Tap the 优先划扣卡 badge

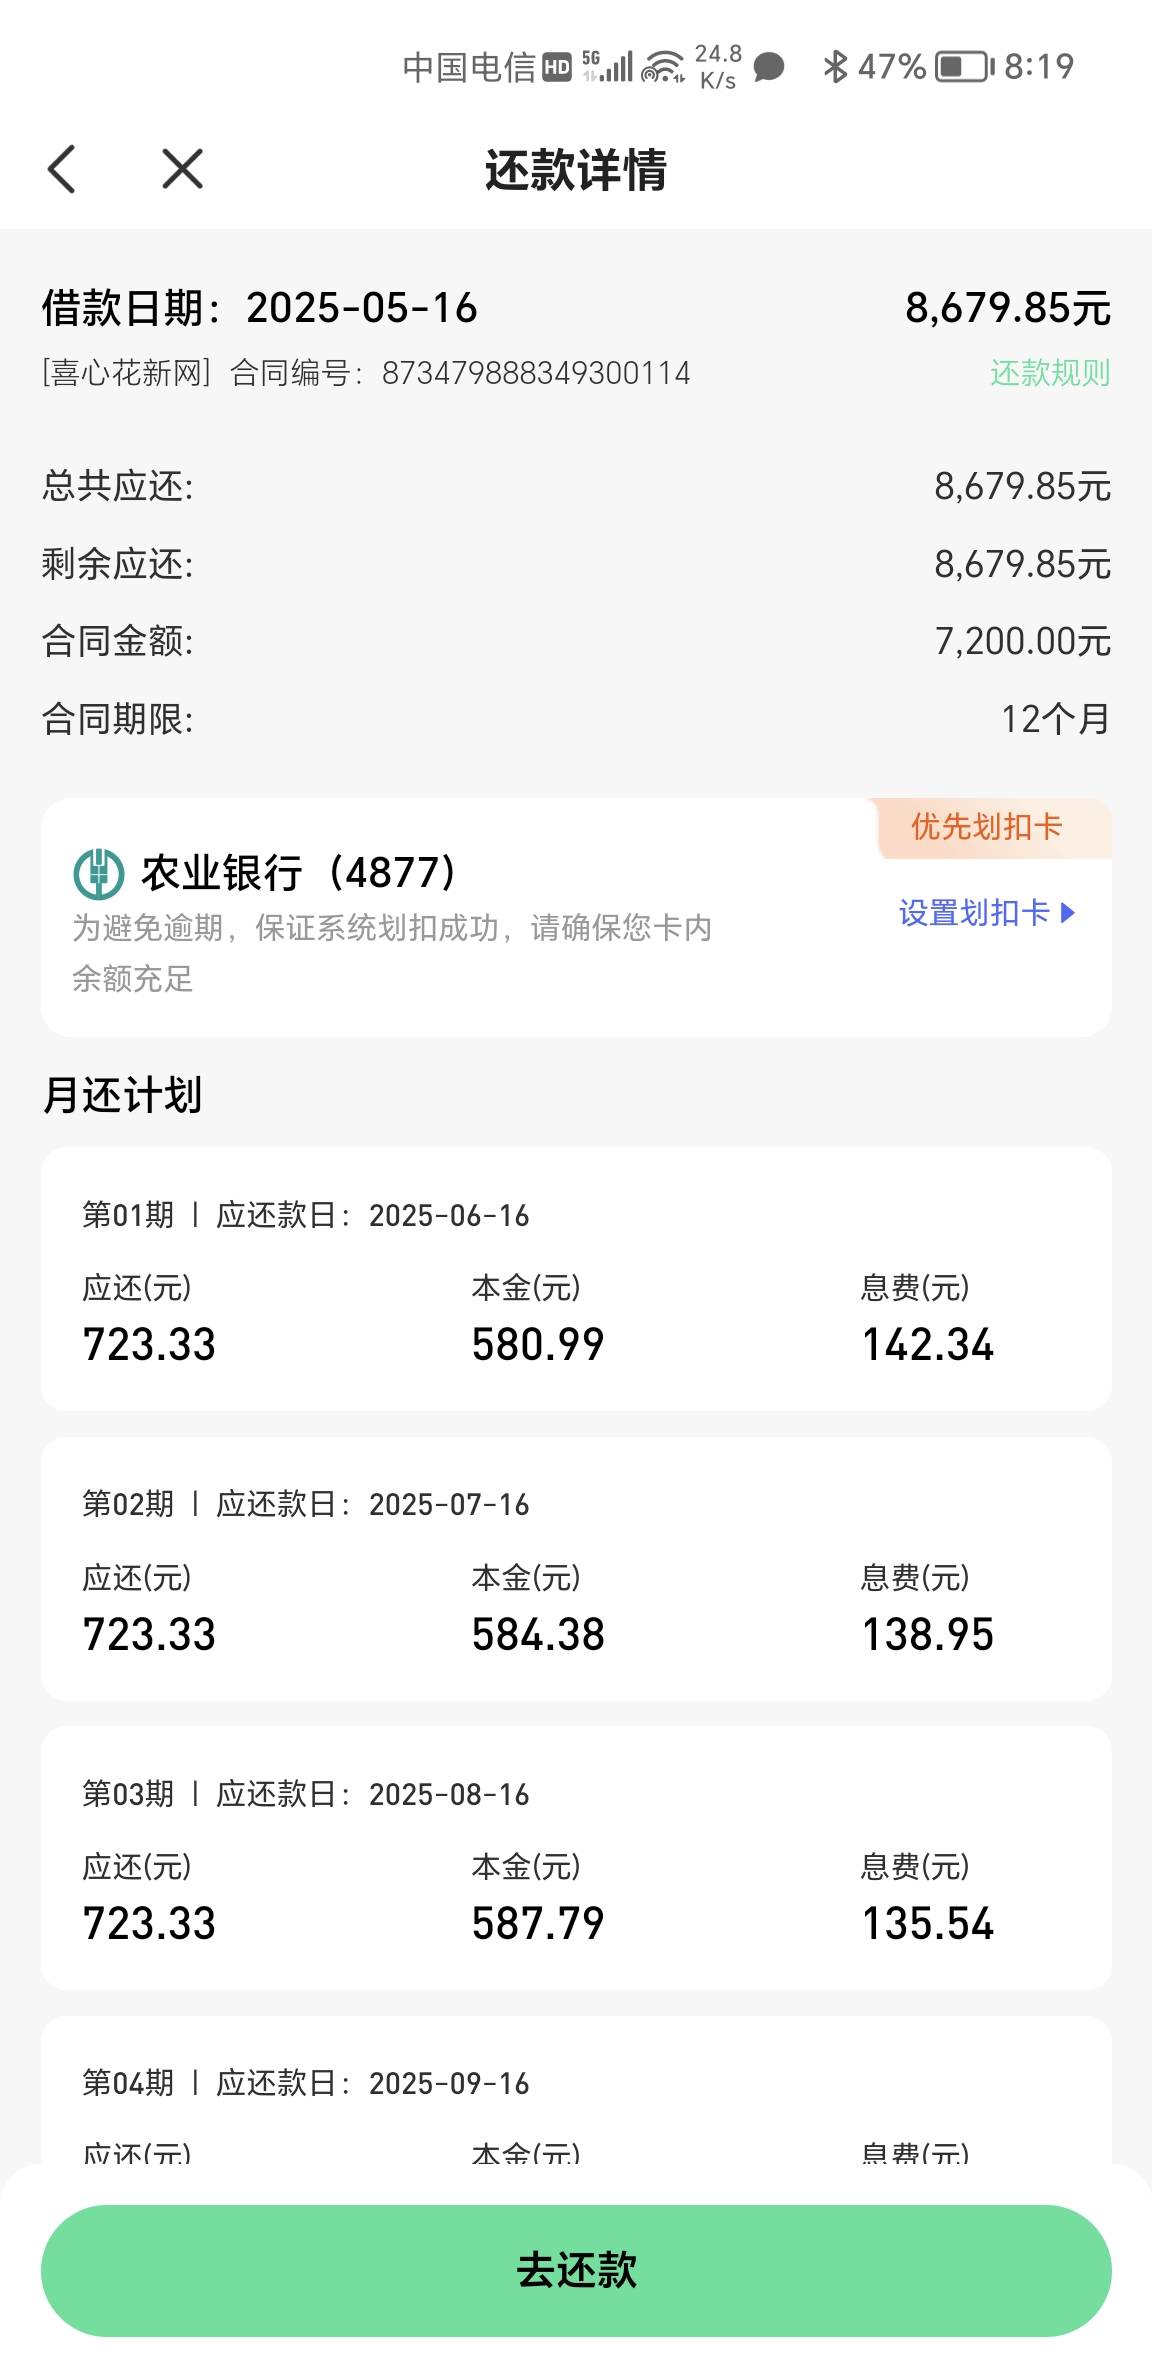tap(986, 827)
